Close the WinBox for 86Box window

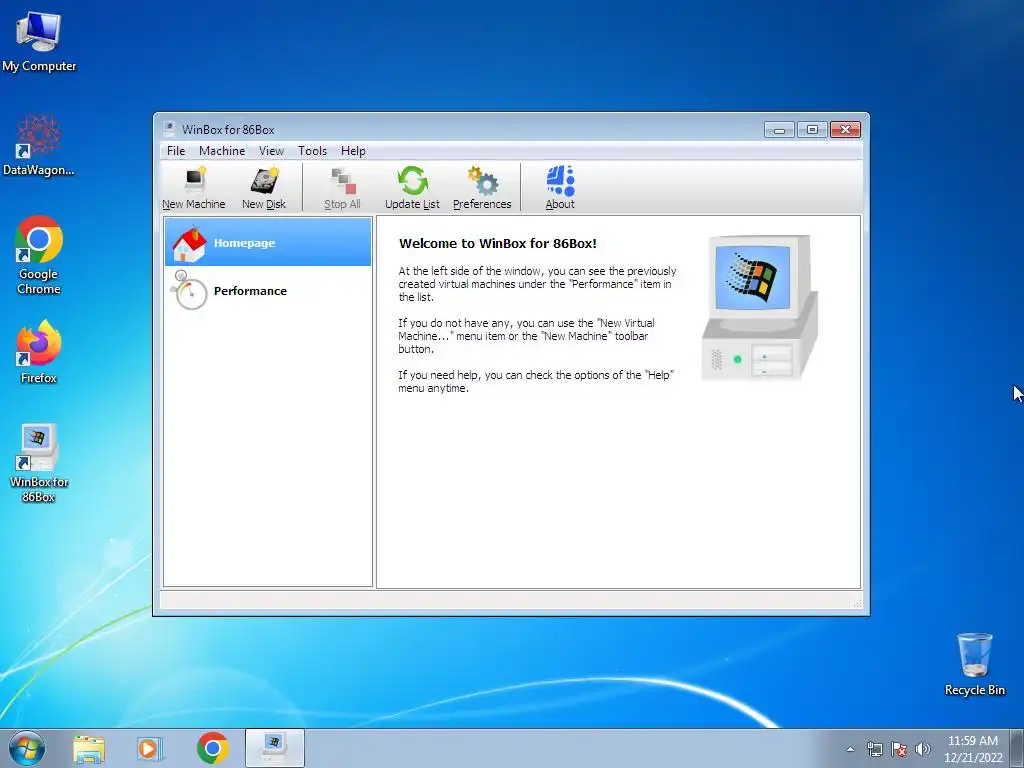845,129
